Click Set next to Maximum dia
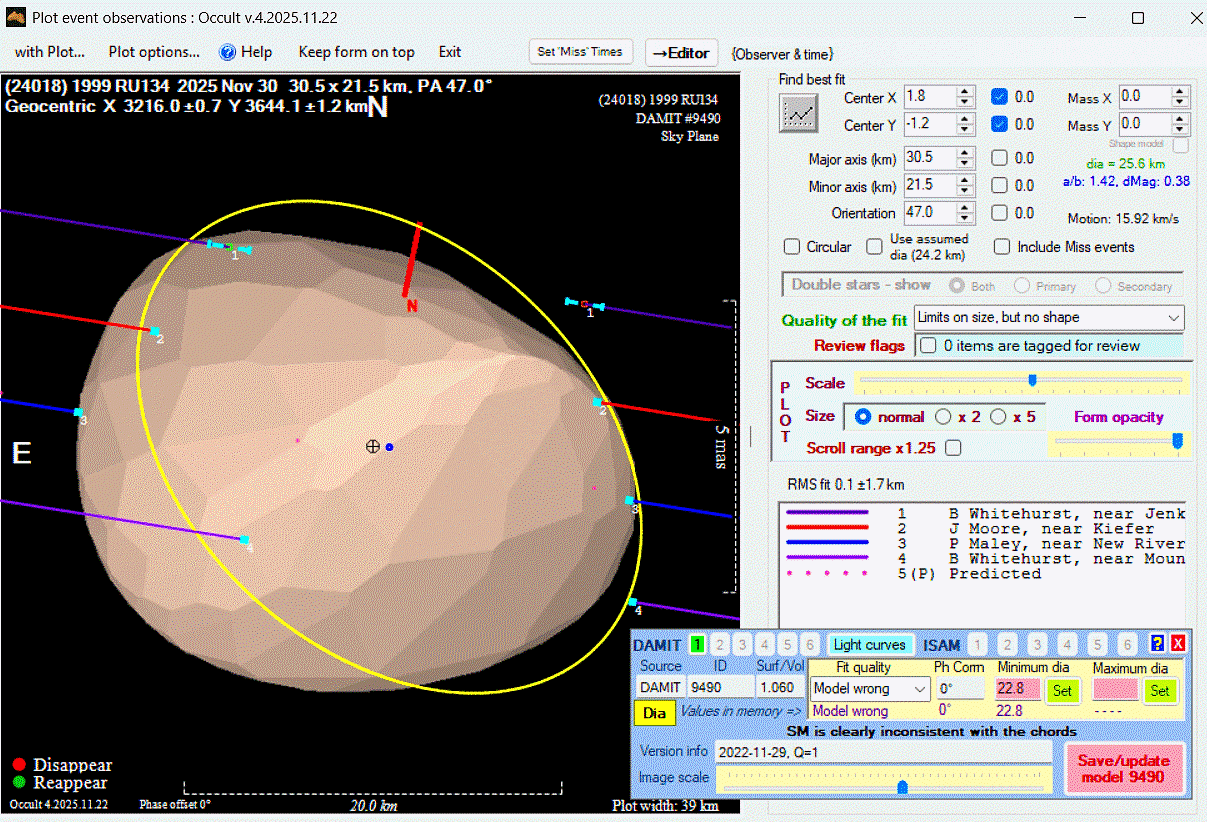Viewport: 1207px width, 822px height. click(x=1159, y=690)
